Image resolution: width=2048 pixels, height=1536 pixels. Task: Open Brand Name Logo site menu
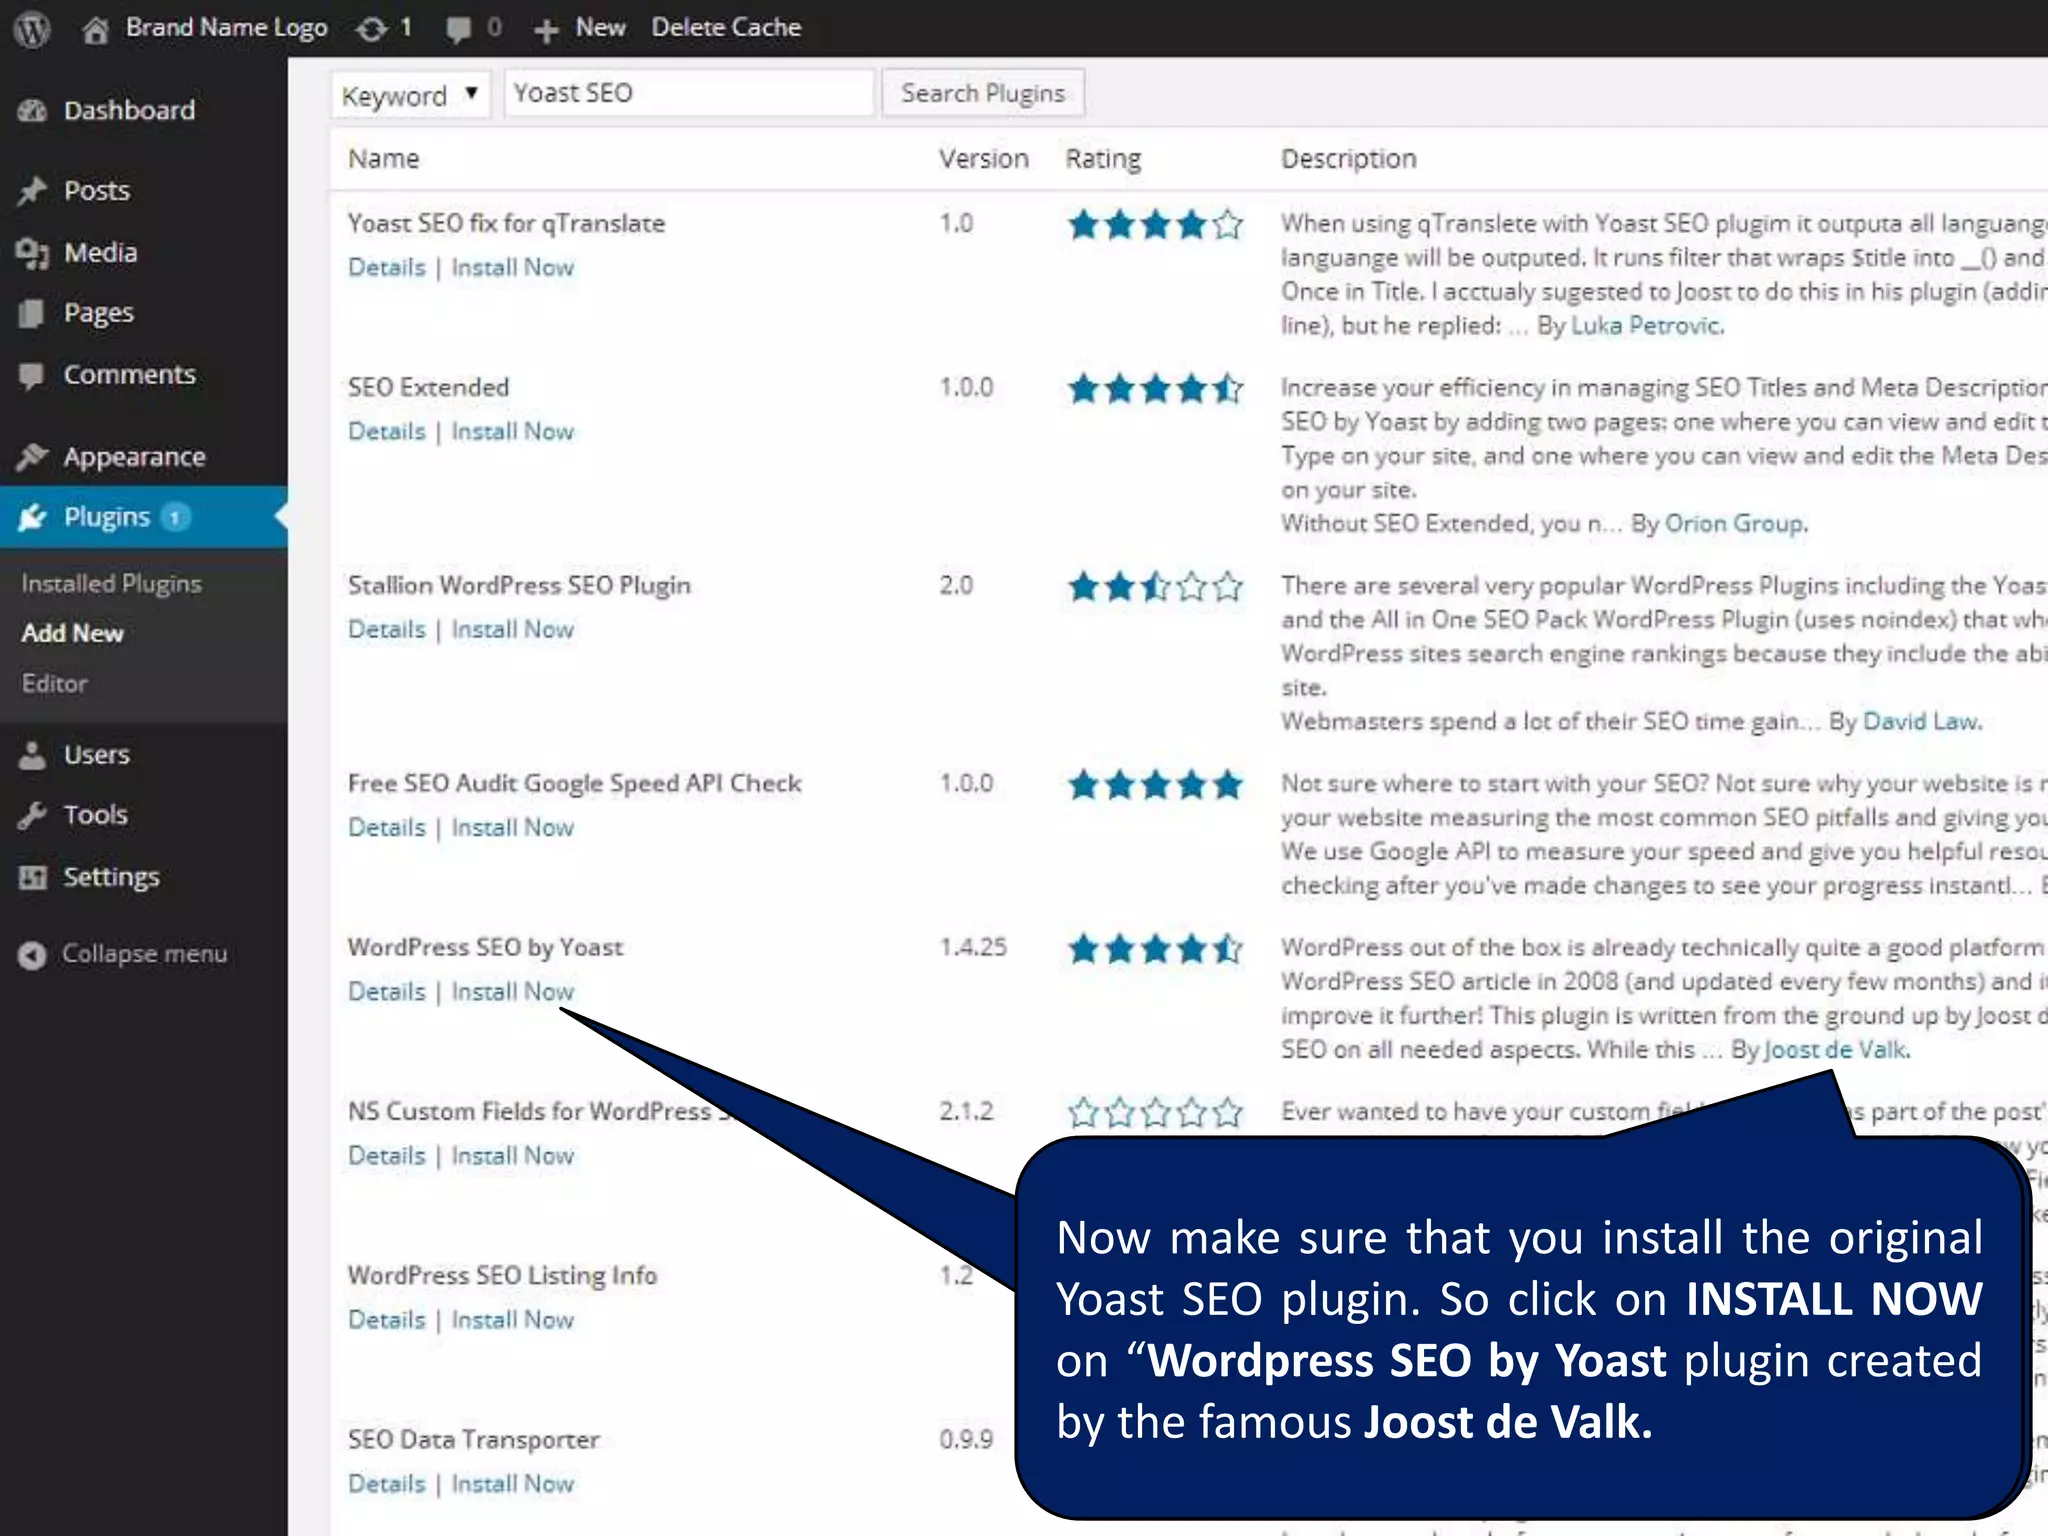tap(226, 28)
